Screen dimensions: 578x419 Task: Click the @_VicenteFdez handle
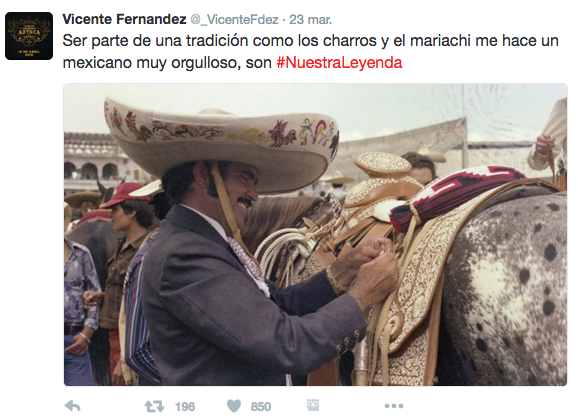[234, 20]
